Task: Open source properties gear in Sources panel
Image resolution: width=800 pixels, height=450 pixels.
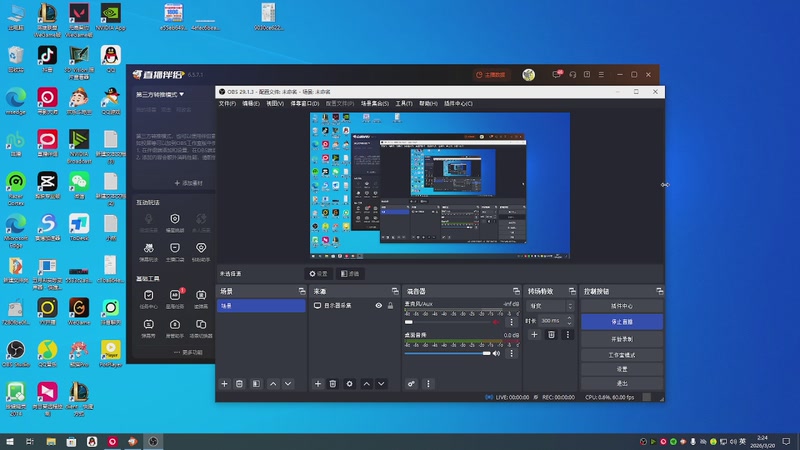Action: [x=349, y=384]
